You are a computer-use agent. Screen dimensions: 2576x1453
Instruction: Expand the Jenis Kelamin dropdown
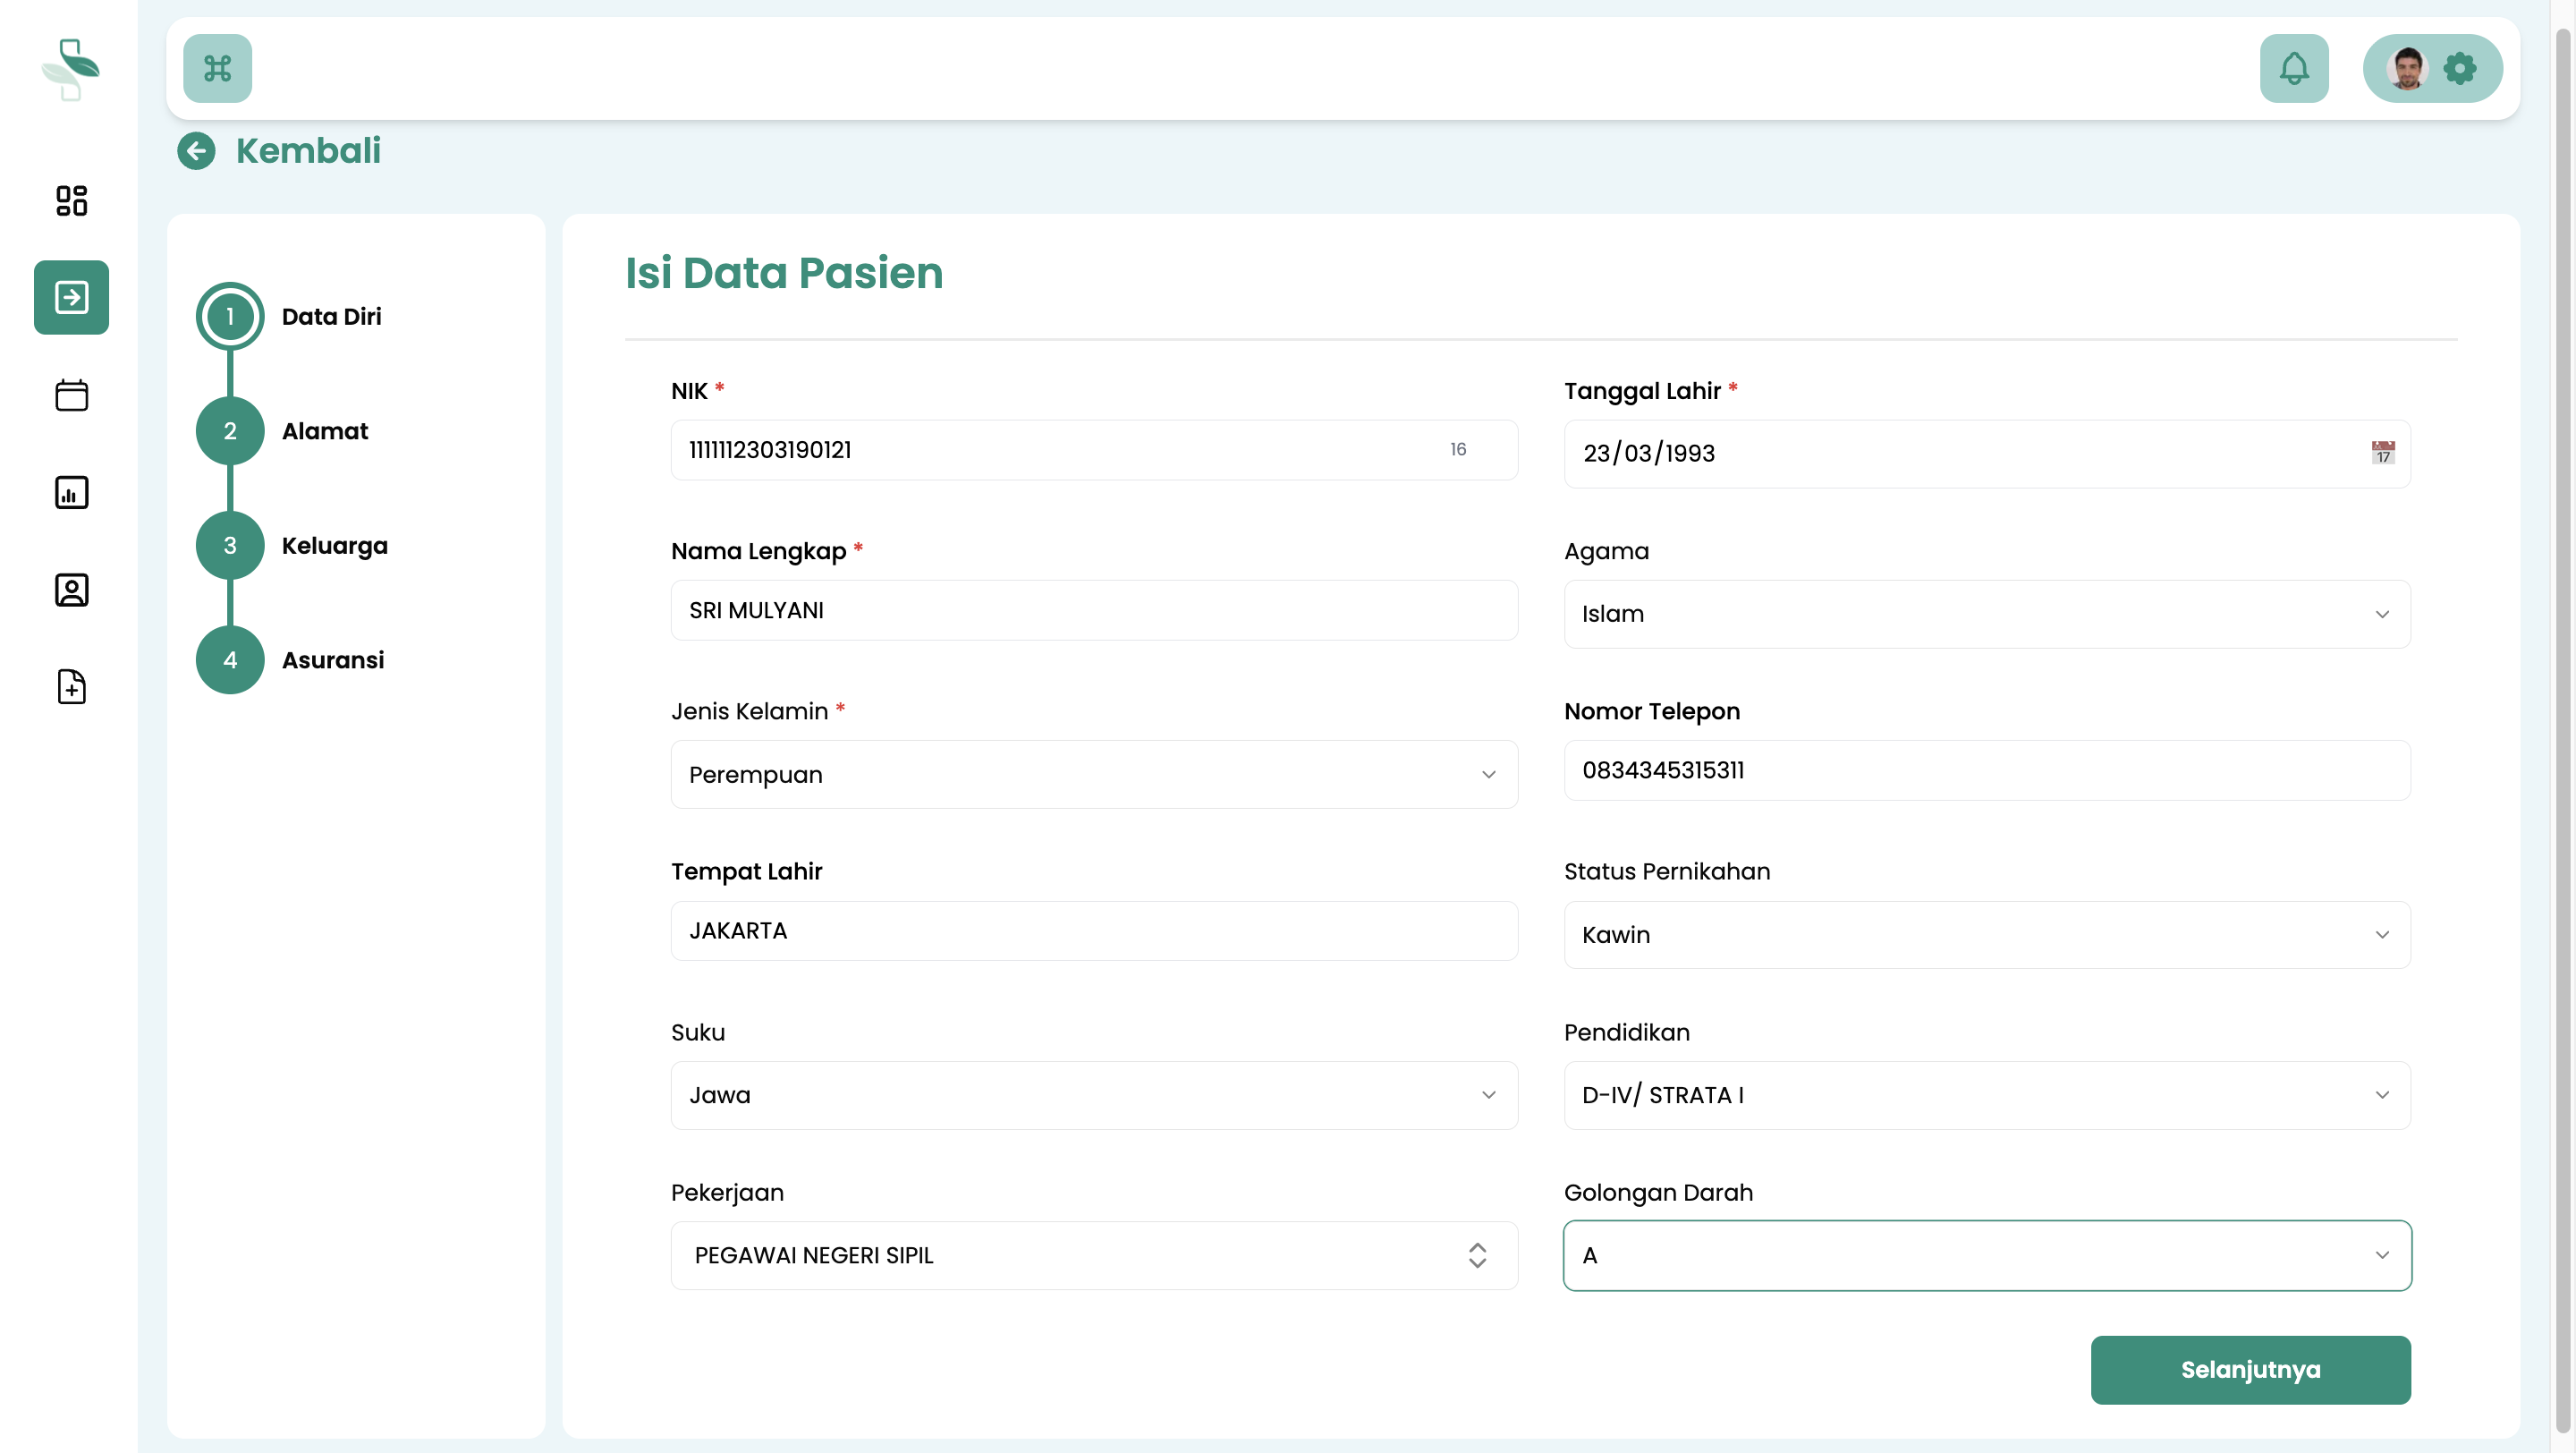pyautogui.click(x=1093, y=774)
